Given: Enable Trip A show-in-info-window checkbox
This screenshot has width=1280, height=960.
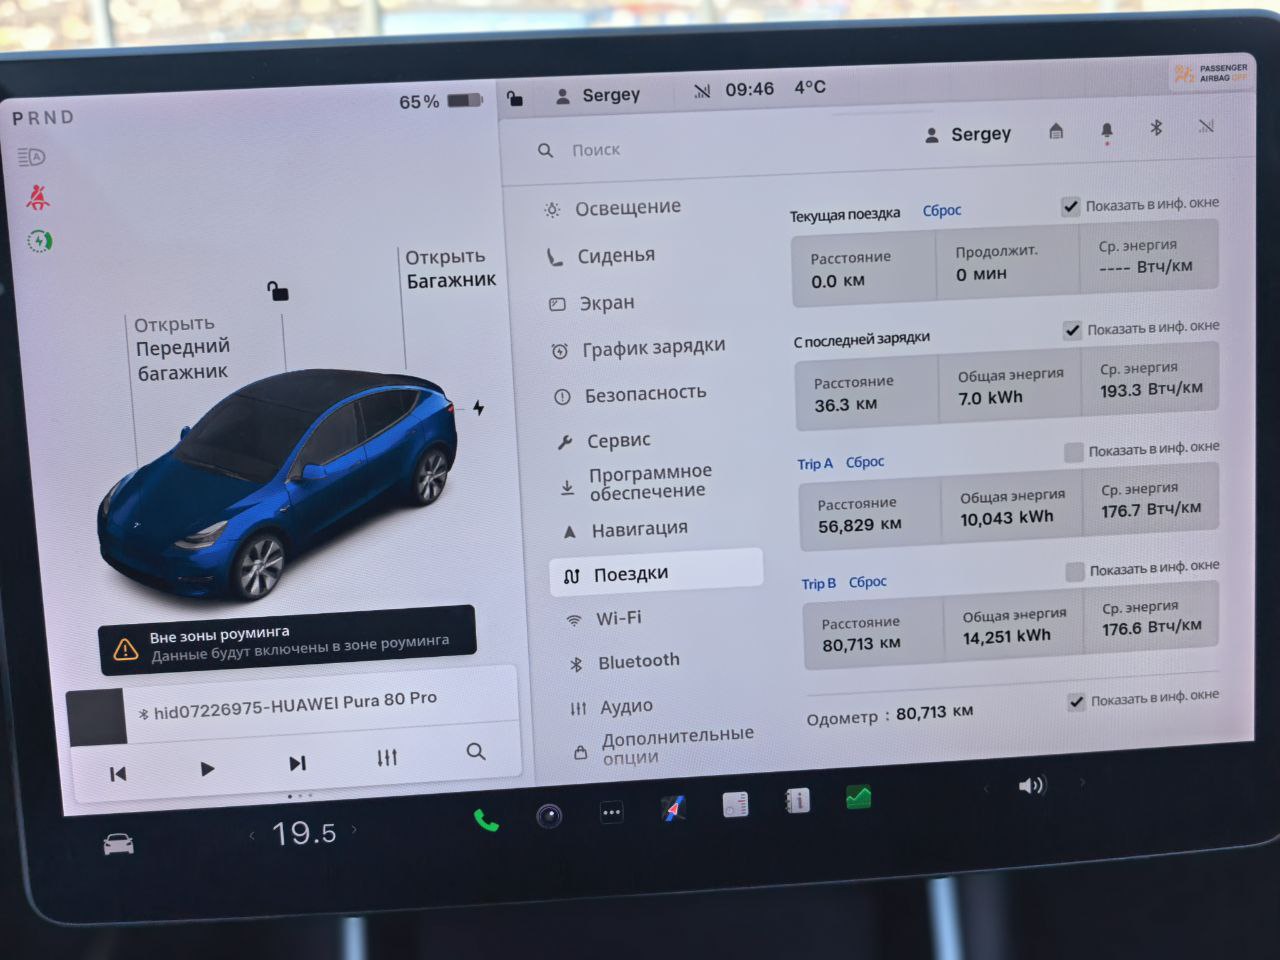Looking at the screenshot, I should (x=1074, y=452).
